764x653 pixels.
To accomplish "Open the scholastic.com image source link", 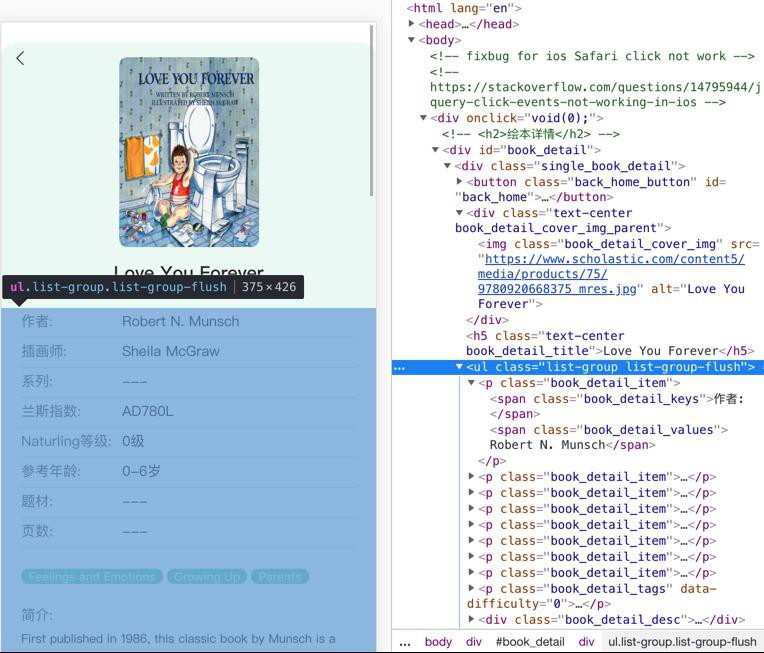I will 611,274.
